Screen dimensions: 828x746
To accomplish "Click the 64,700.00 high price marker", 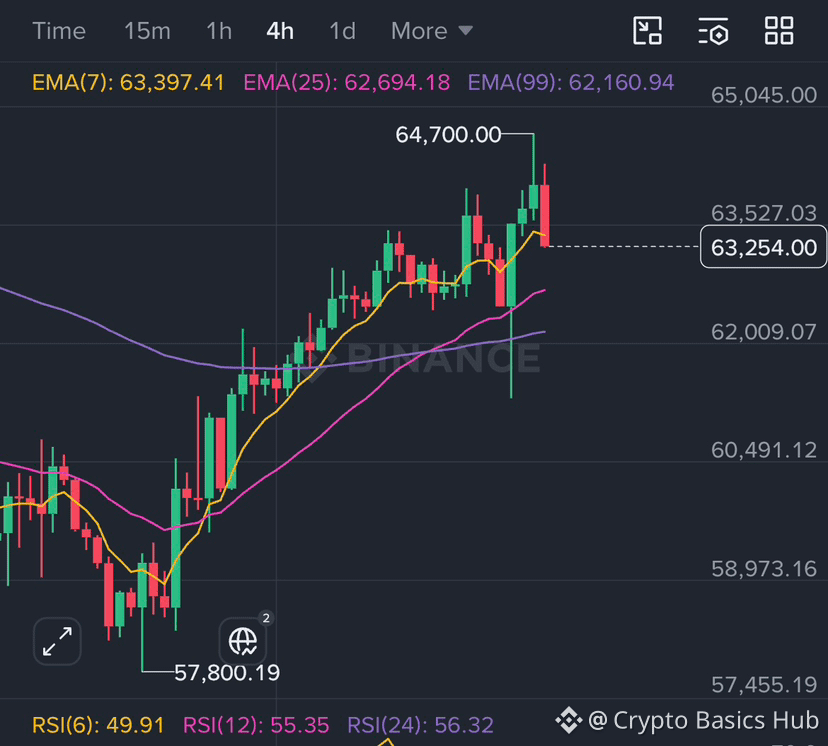I will [x=448, y=135].
